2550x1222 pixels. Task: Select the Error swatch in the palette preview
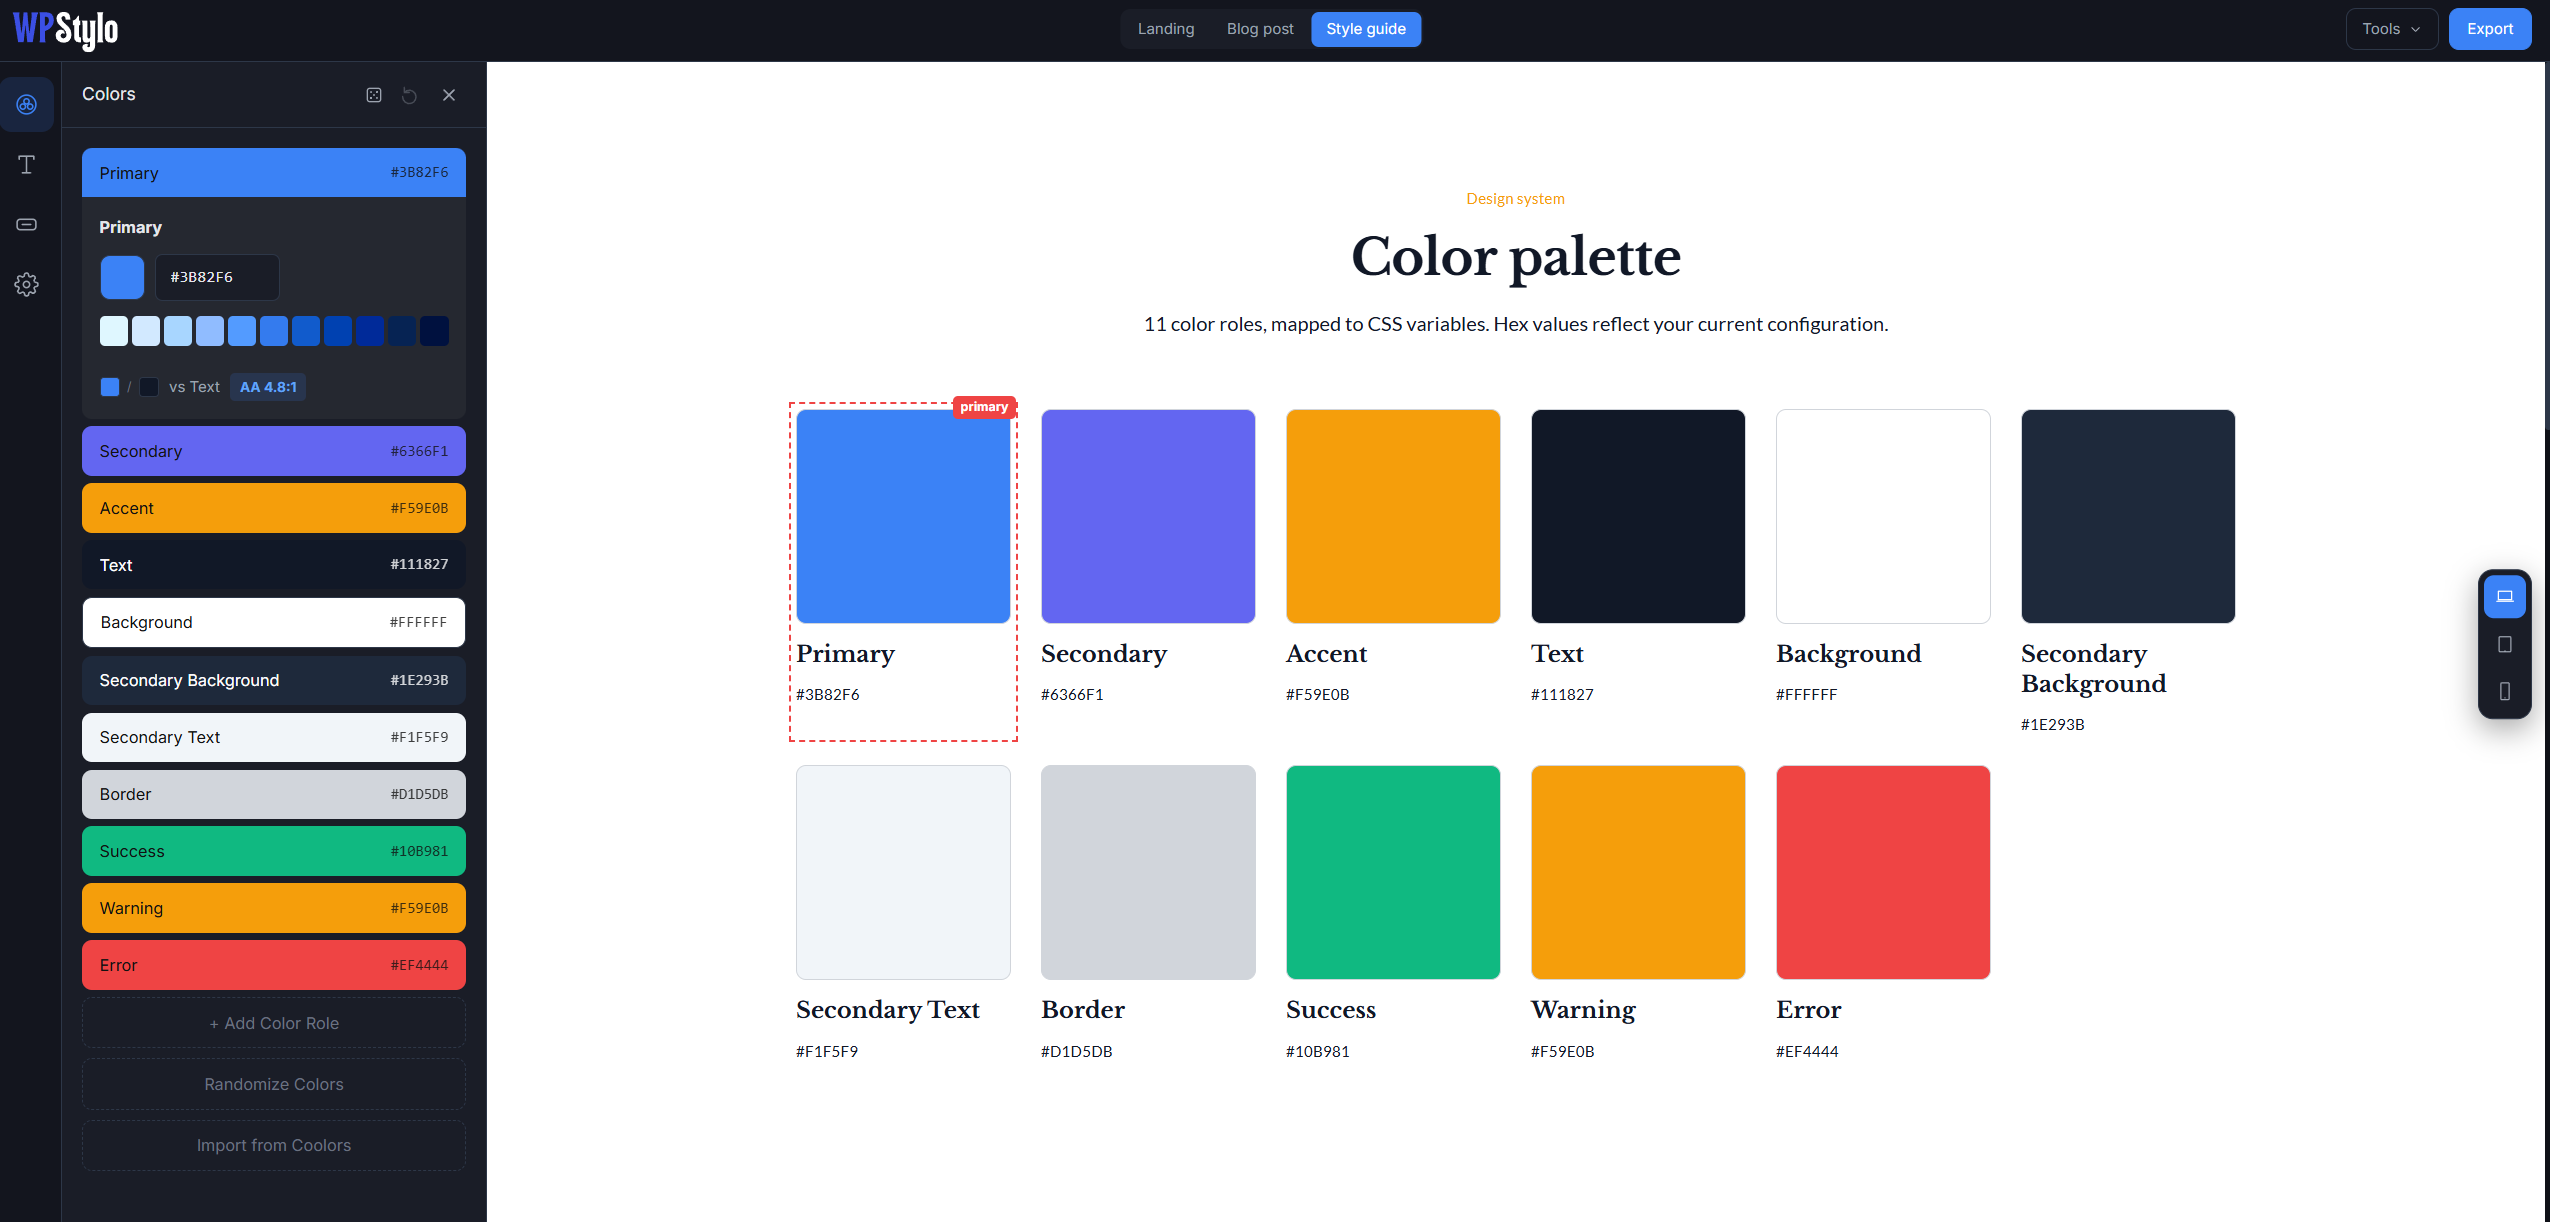point(1883,872)
